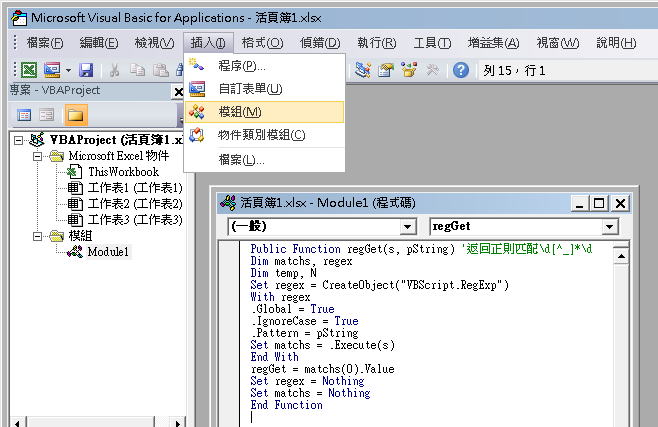Click the '.Global = True' code line
The width and height of the screenshot is (658, 427).
point(292,309)
